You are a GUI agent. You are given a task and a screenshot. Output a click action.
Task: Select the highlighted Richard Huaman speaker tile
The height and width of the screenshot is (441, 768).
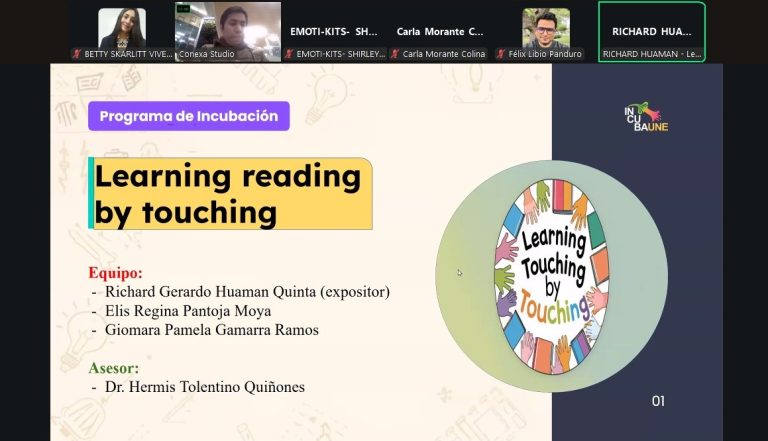[651, 31]
